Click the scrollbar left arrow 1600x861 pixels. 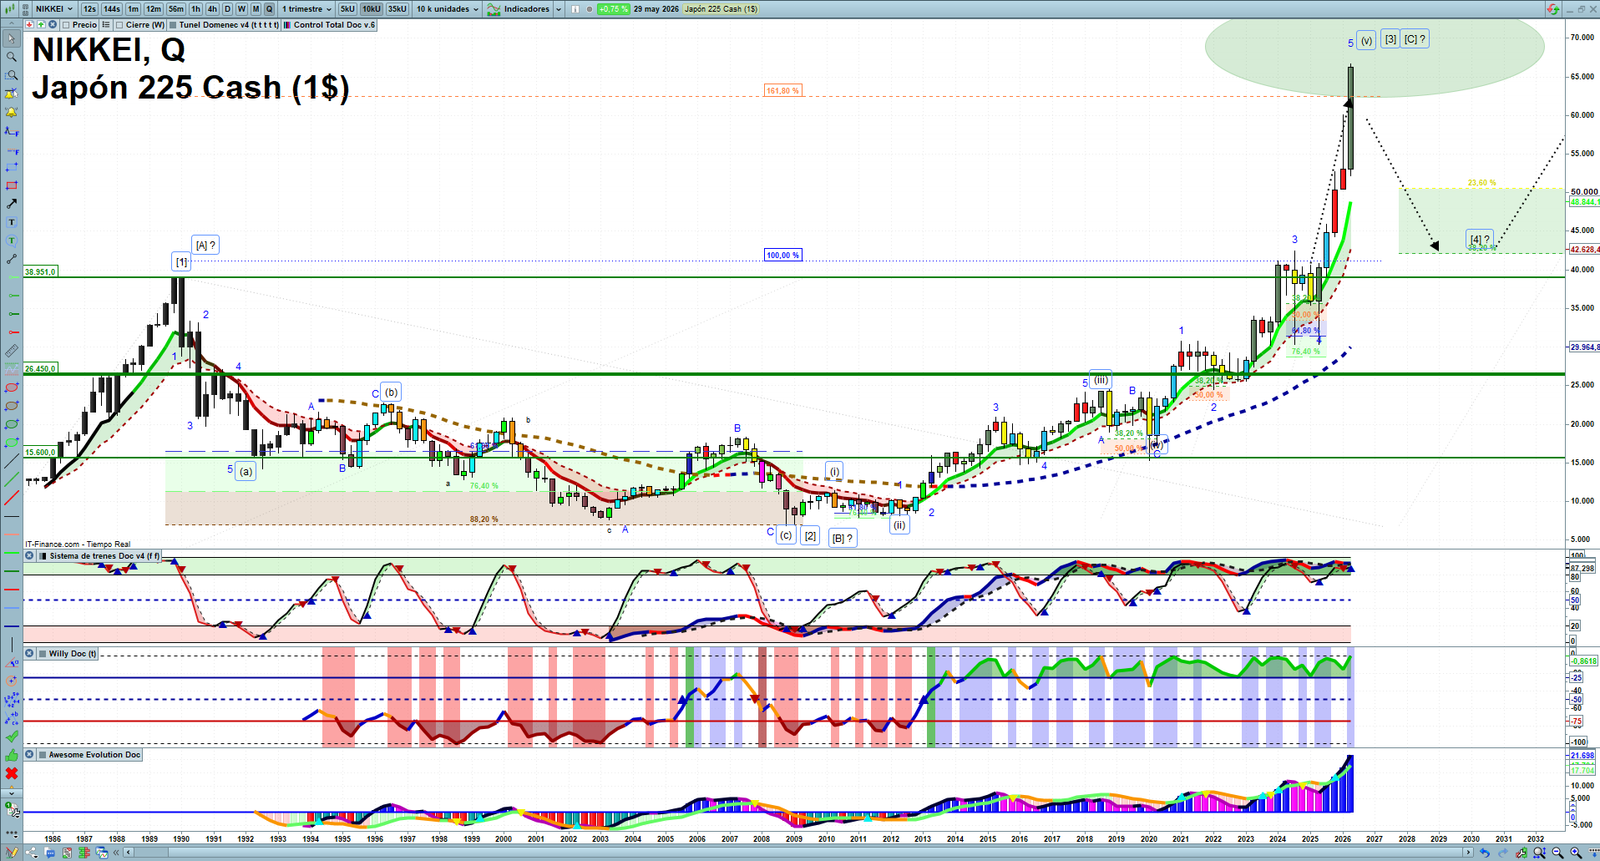127,853
